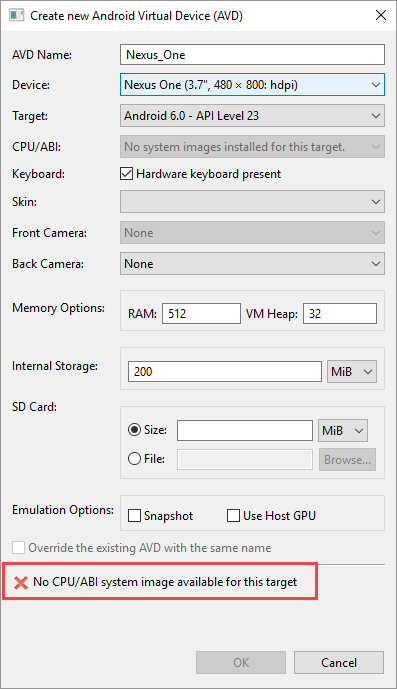This screenshot has width=397, height=689.
Task: Enable the Use Host GPU checkbox
Action: (x=233, y=515)
